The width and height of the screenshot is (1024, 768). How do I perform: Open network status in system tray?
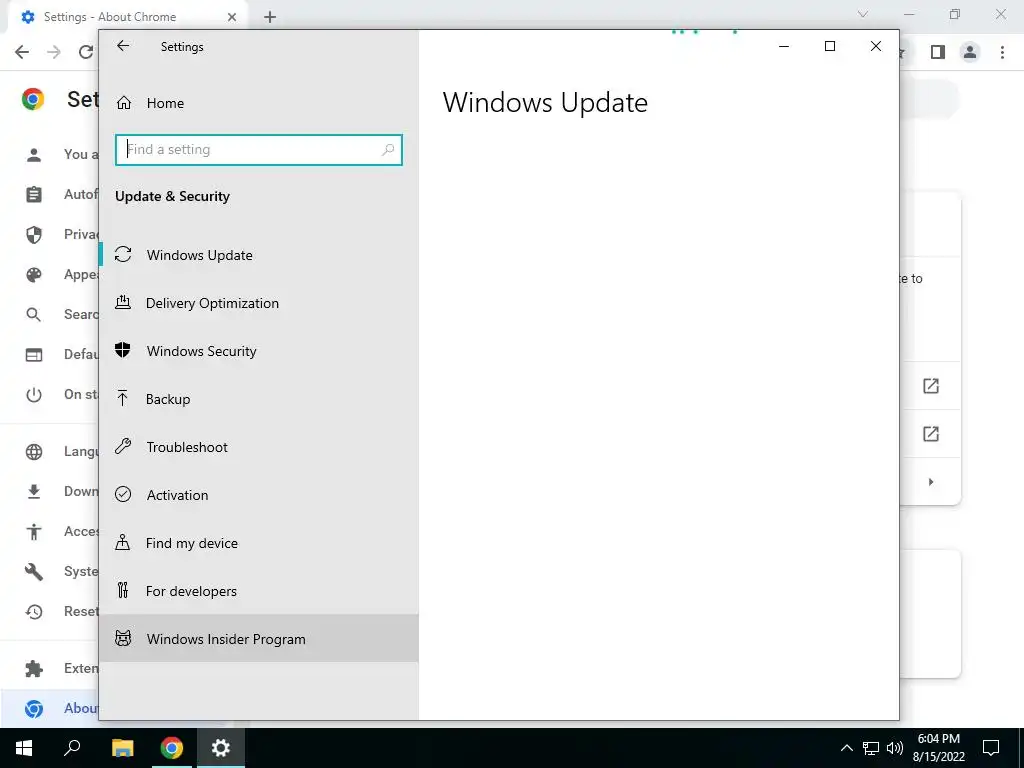coord(871,748)
